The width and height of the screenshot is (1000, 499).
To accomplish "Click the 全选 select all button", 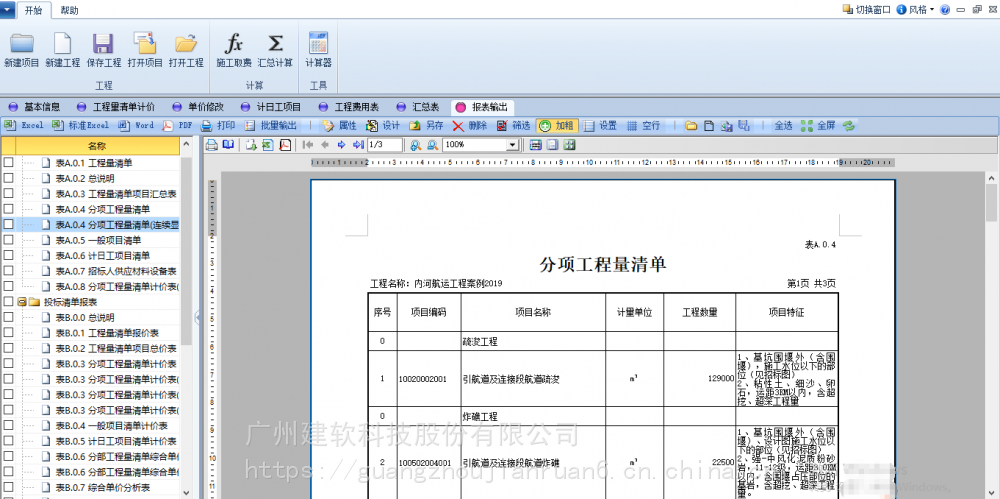I will pyautogui.click(x=783, y=126).
